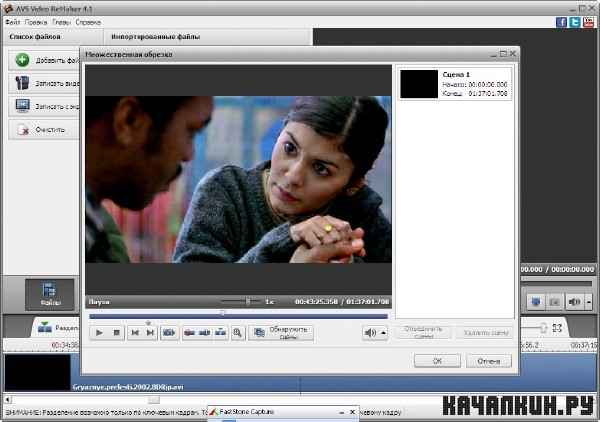Close the FastStone Capture window
The height and width of the screenshot is (422, 600).
352,412
